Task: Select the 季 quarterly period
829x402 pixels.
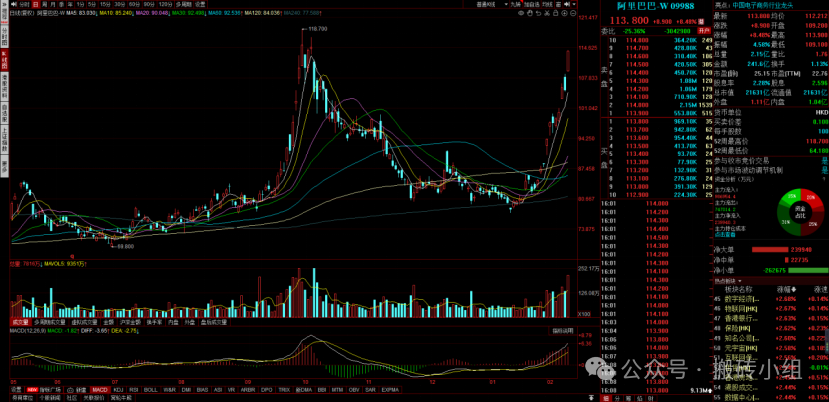Action: point(61,4)
